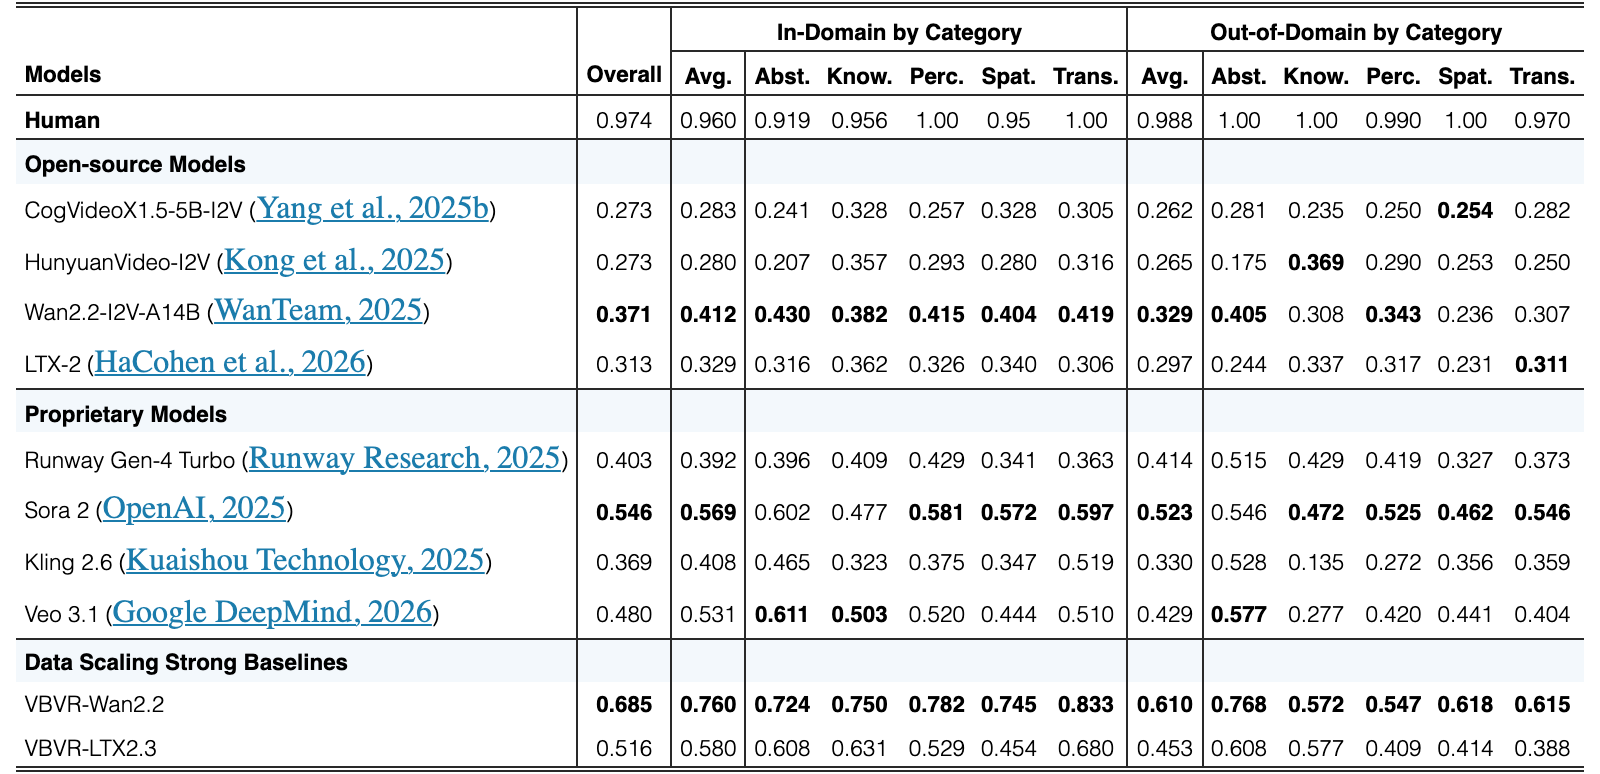Select the CogVideoX1.5-5B-I2V model name
1600x774 pixels.
pos(134,210)
